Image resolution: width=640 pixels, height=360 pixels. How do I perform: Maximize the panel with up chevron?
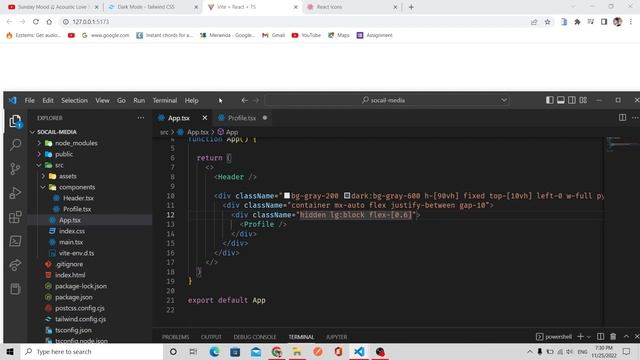tap(626, 337)
